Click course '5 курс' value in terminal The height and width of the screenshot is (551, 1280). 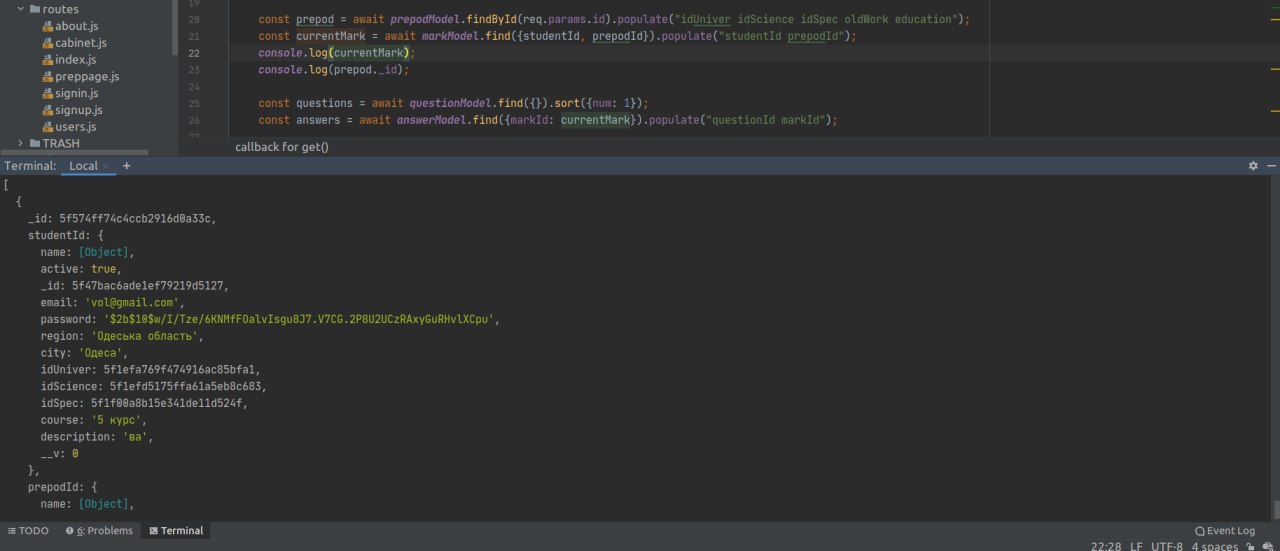point(116,420)
